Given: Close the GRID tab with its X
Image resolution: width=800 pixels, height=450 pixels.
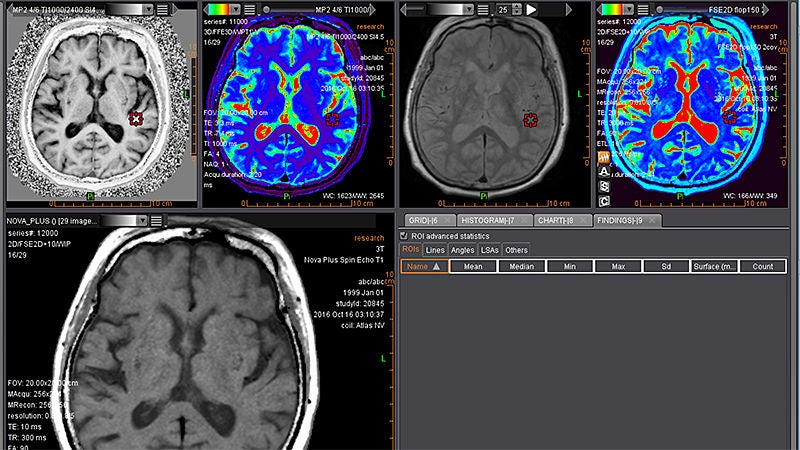Looking at the screenshot, I should 447,220.
